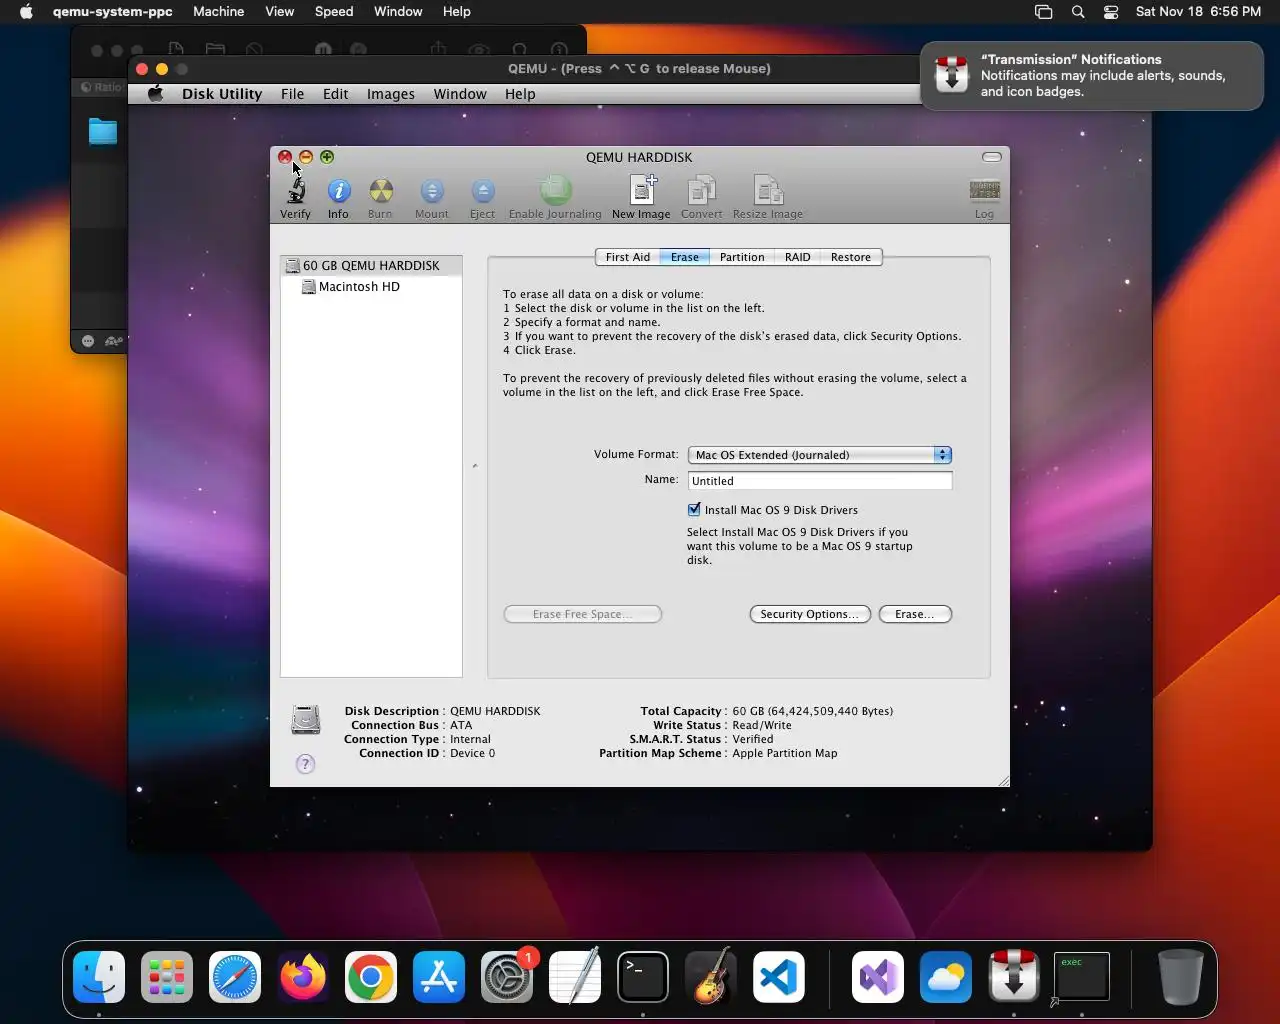Click the Transmission Notifications banner
This screenshot has width=1280, height=1024.
[1092, 76]
